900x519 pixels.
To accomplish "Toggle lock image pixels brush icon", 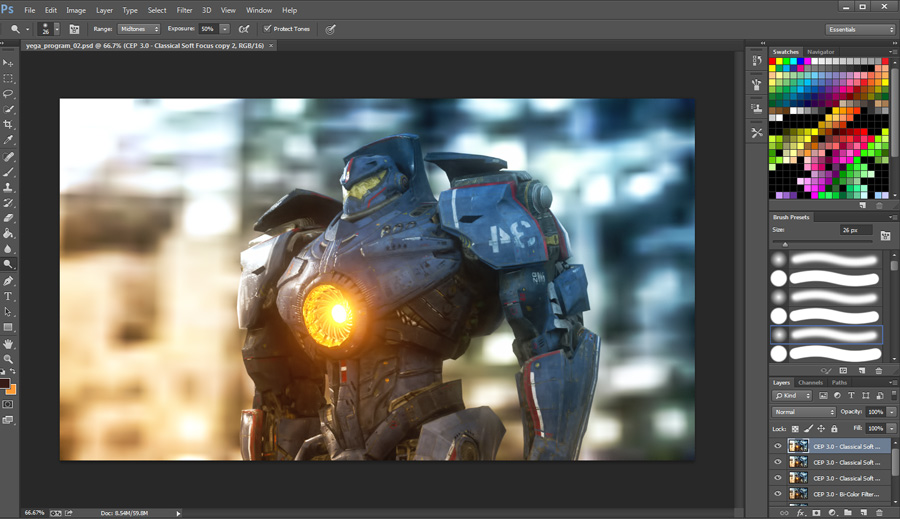I will [x=808, y=429].
